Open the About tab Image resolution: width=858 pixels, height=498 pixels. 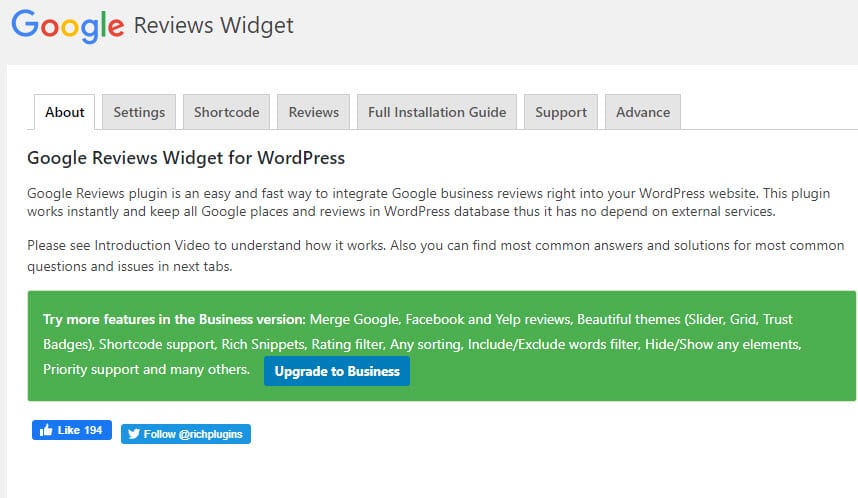pyautogui.click(x=65, y=112)
